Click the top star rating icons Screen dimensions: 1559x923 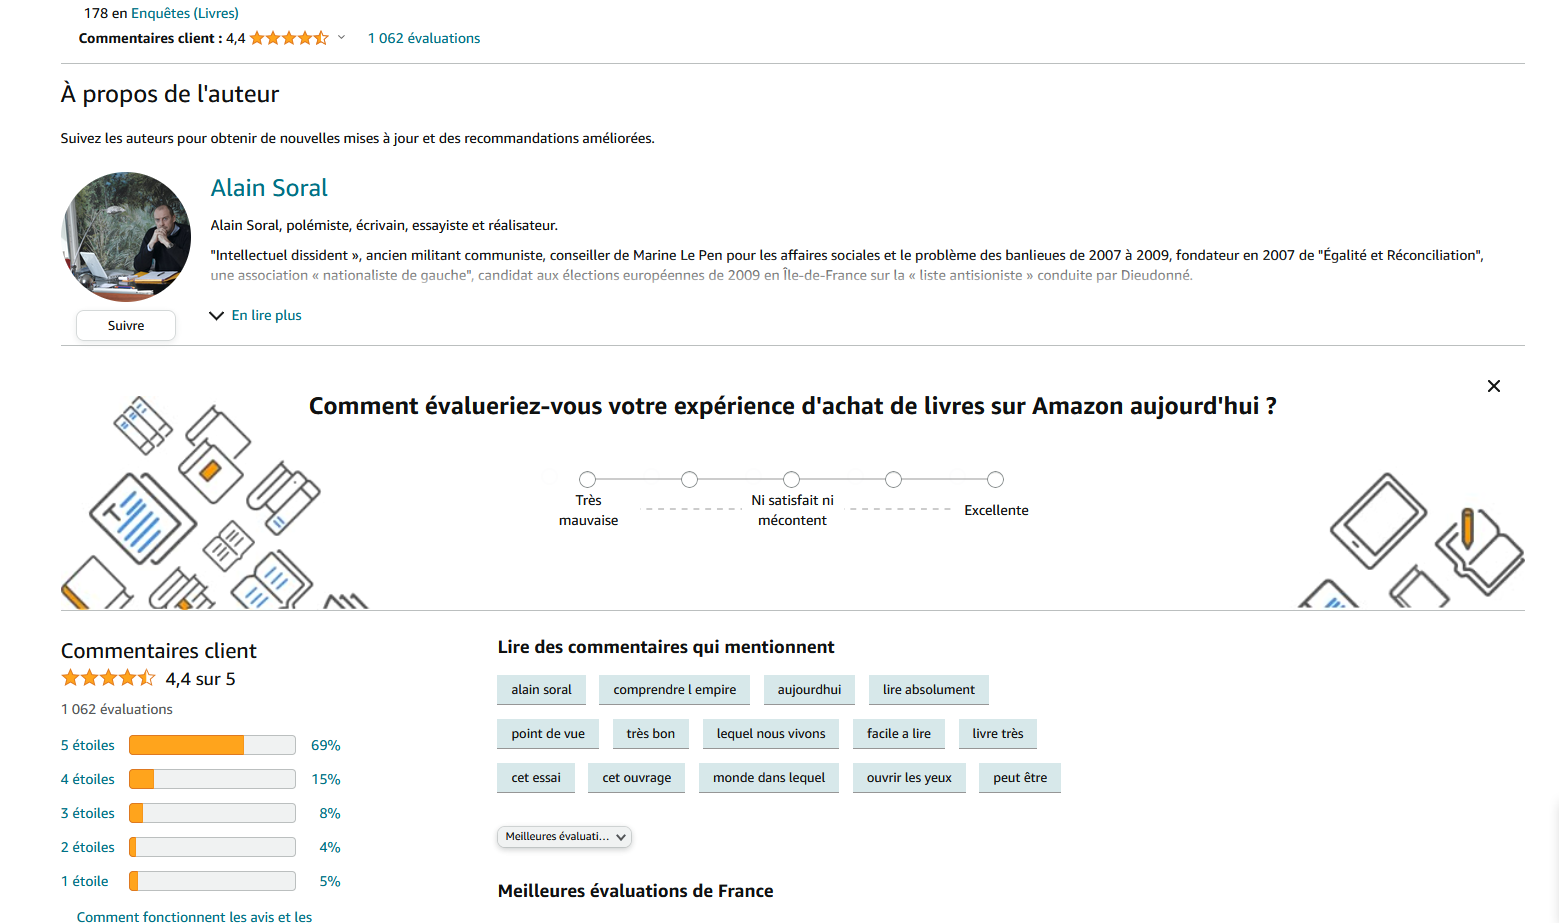[x=289, y=38]
